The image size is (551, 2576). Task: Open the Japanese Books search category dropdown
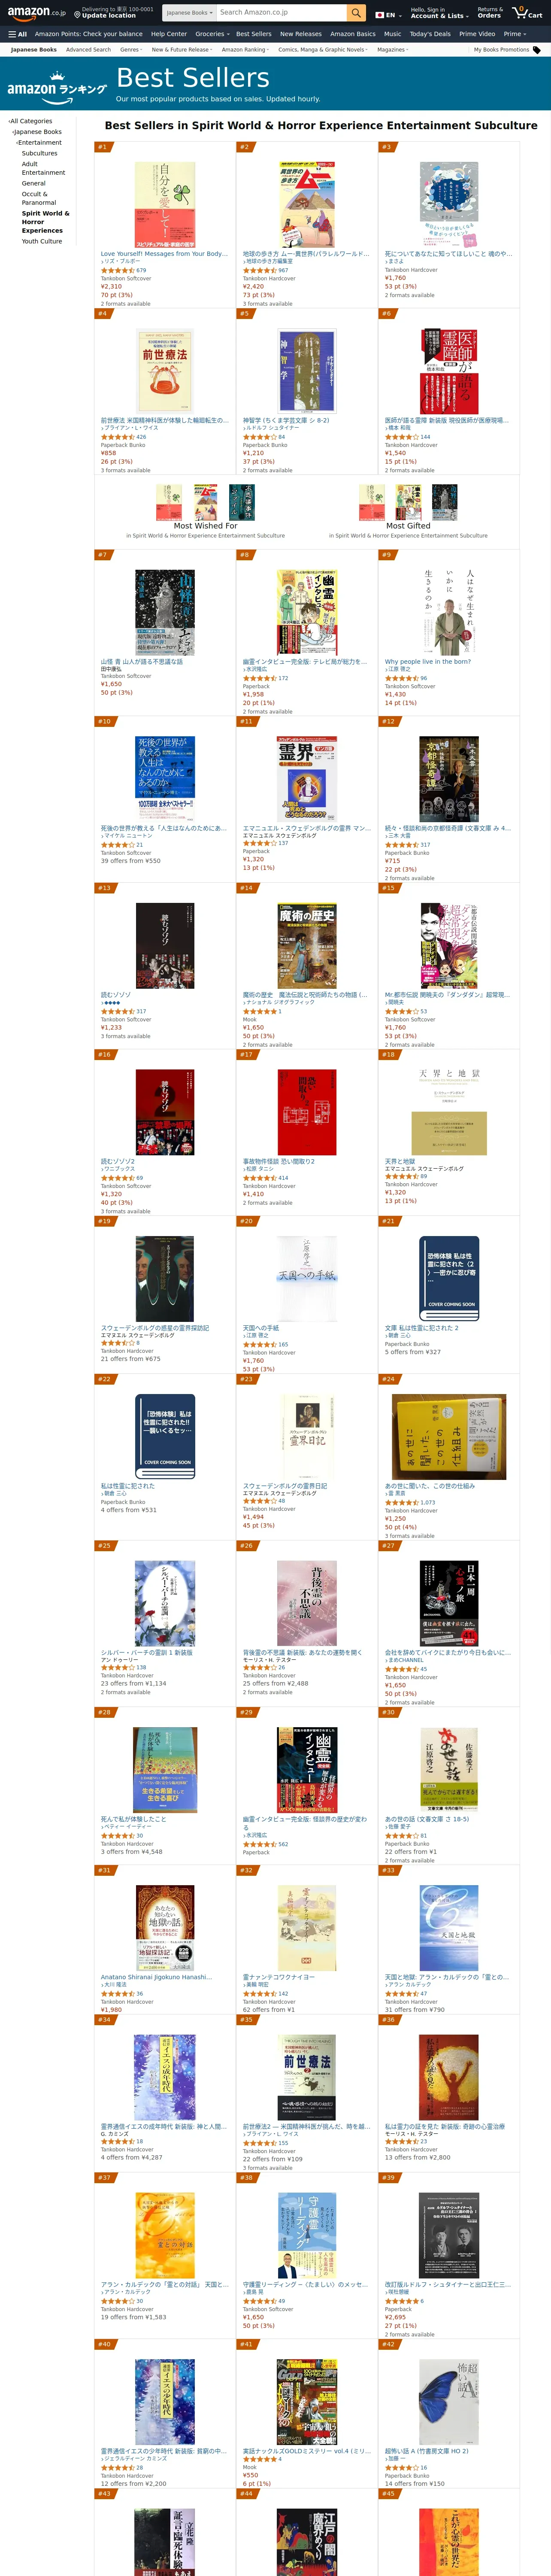click(188, 13)
